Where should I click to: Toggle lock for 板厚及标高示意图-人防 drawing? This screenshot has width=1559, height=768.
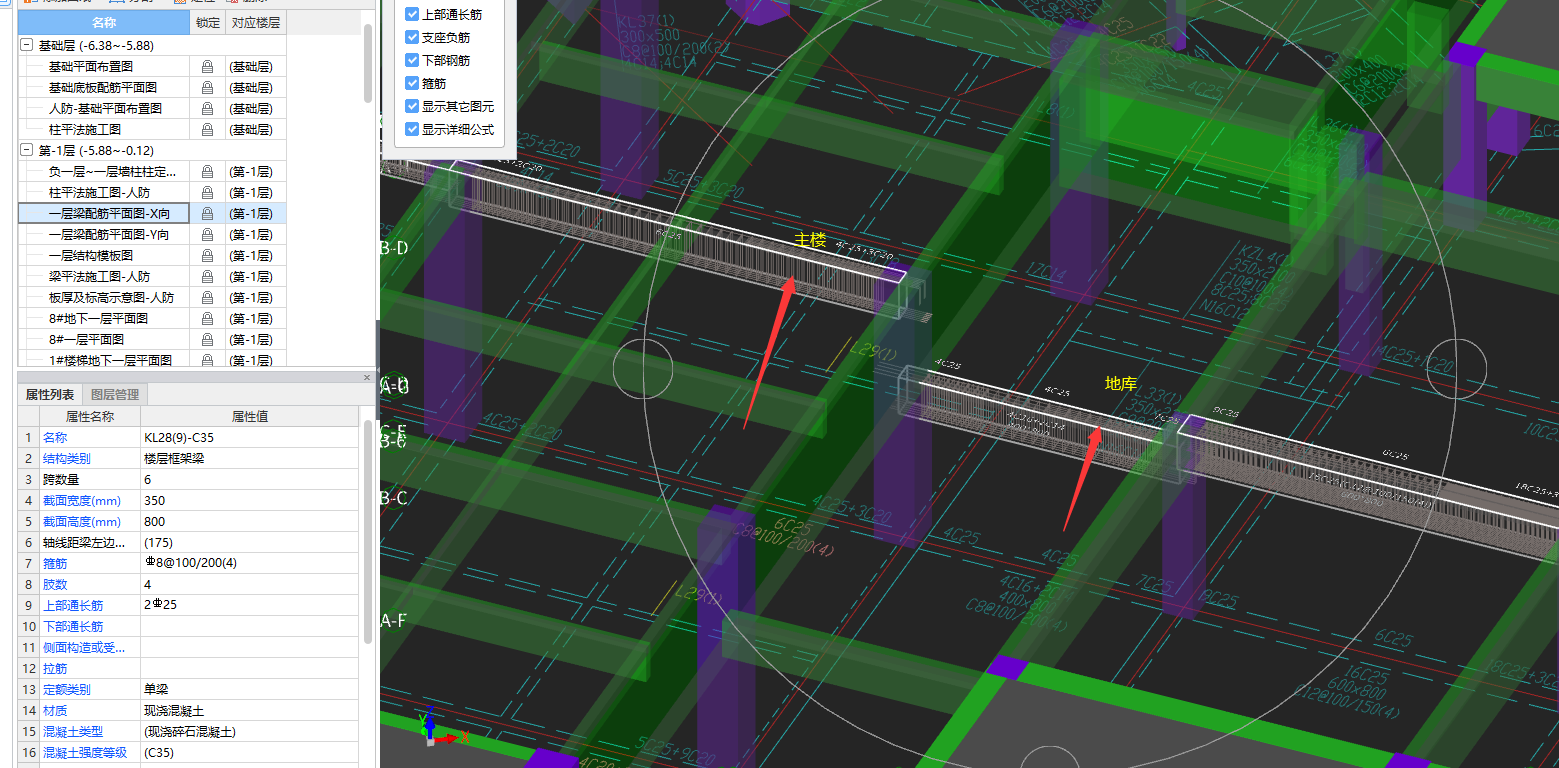207,297
